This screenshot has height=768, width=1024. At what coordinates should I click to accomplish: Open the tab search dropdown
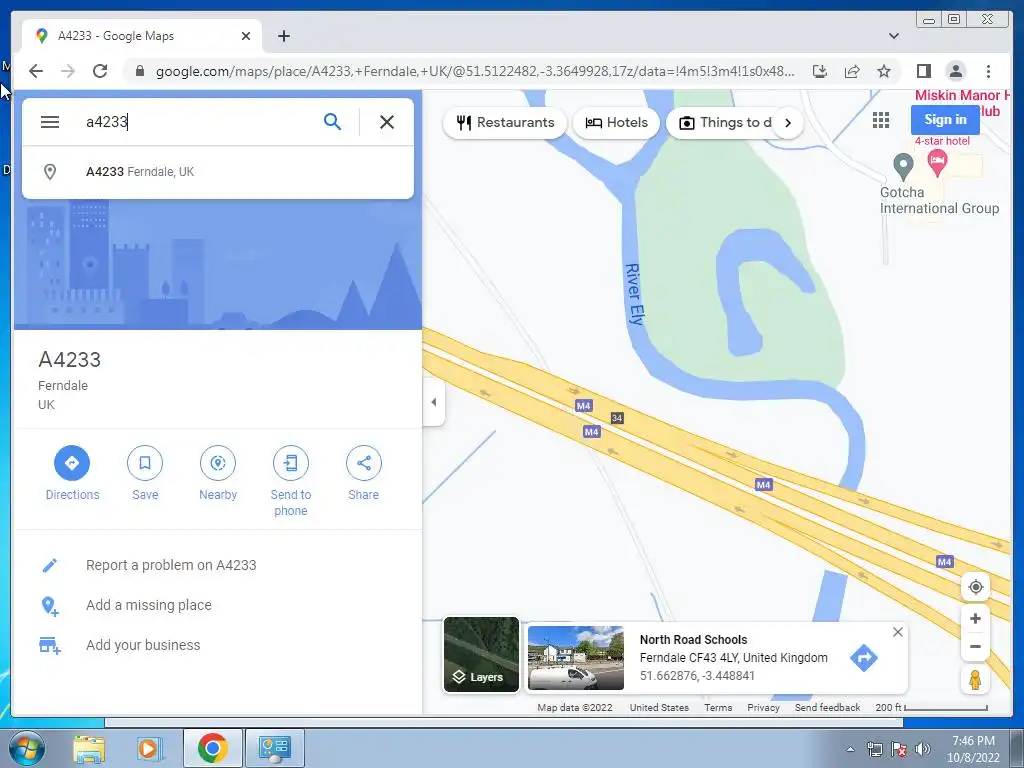pos(893,36)
